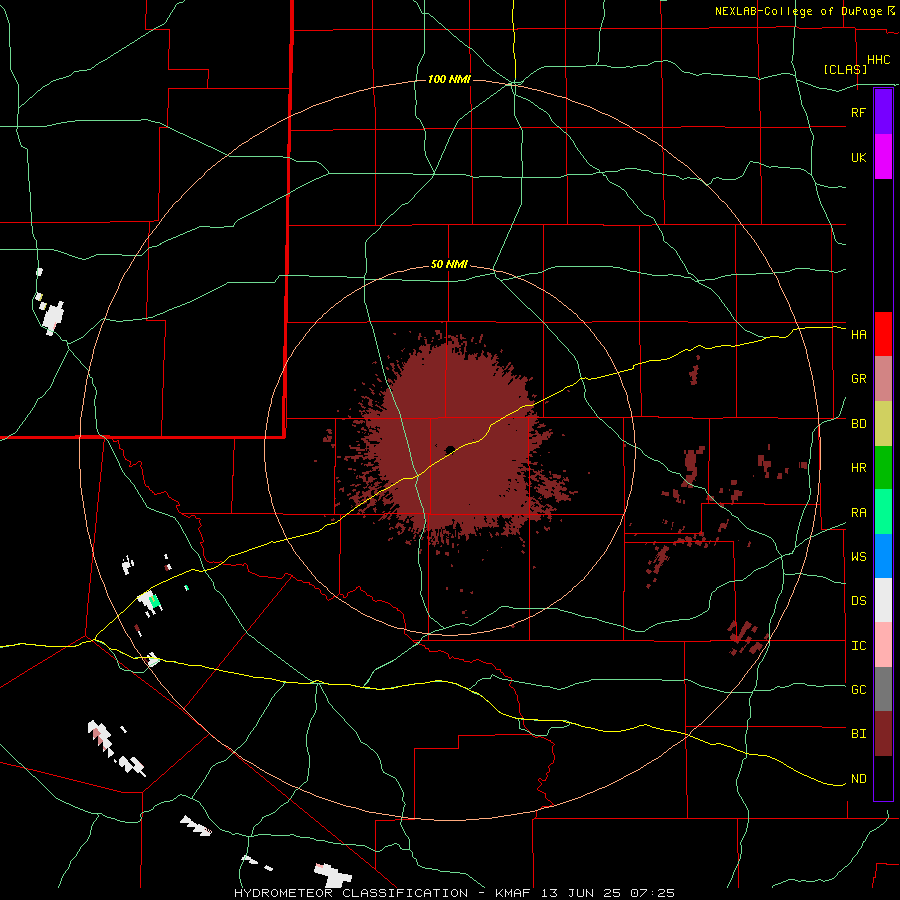Click the UK legend label
This screenshot has height=900, width=900.
[x=858, y=157]
